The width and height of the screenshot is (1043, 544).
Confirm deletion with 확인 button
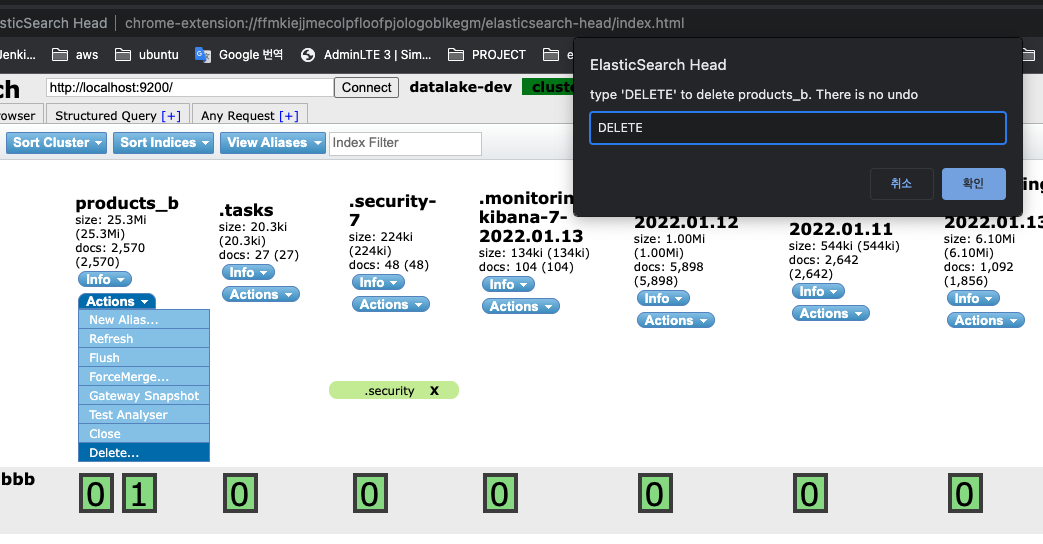(x=973, y=184)
